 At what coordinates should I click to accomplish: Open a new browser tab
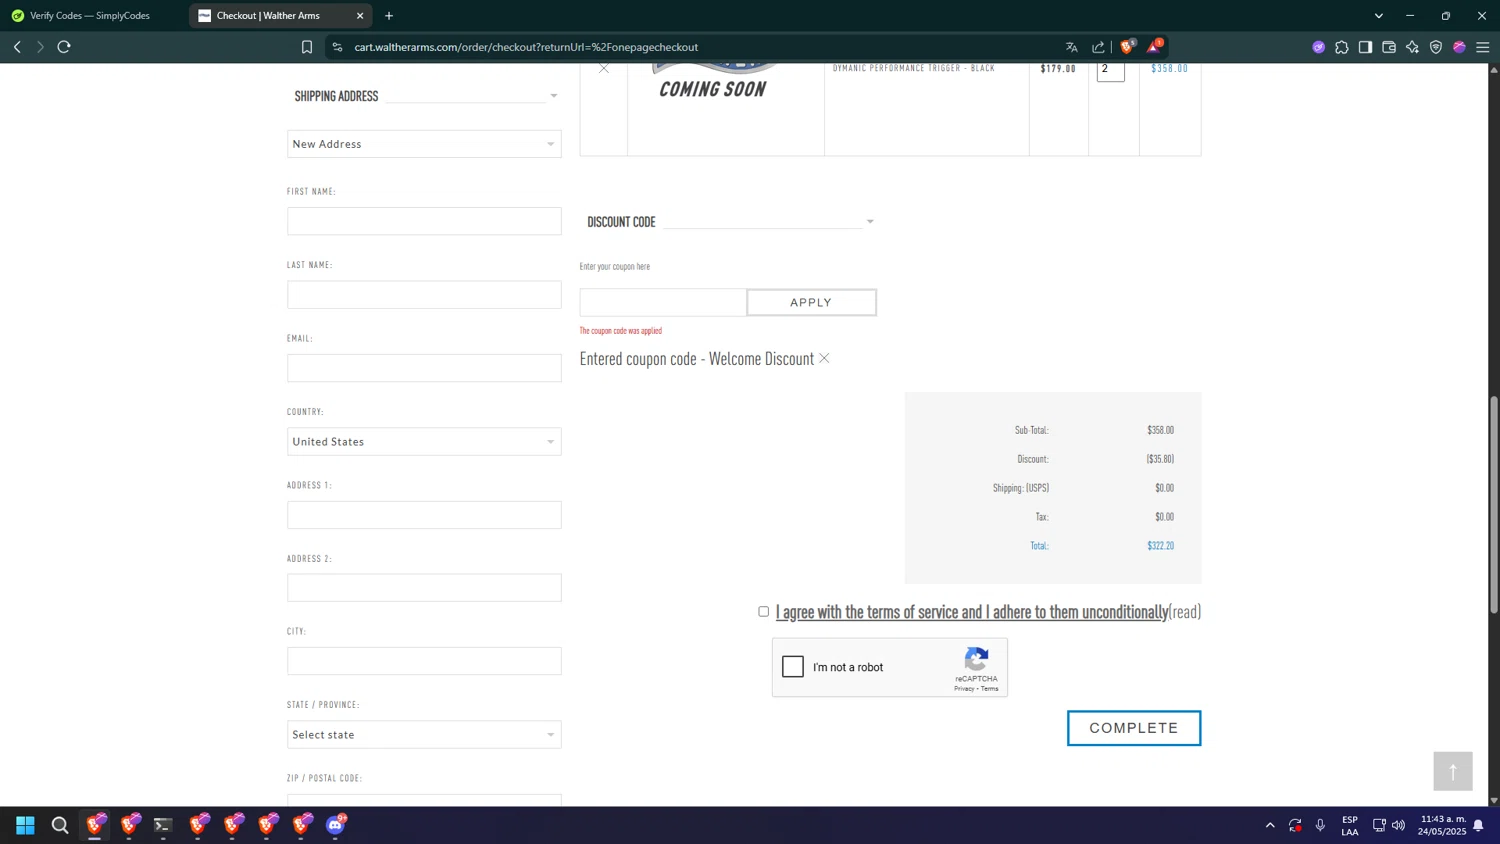[389, 16]
